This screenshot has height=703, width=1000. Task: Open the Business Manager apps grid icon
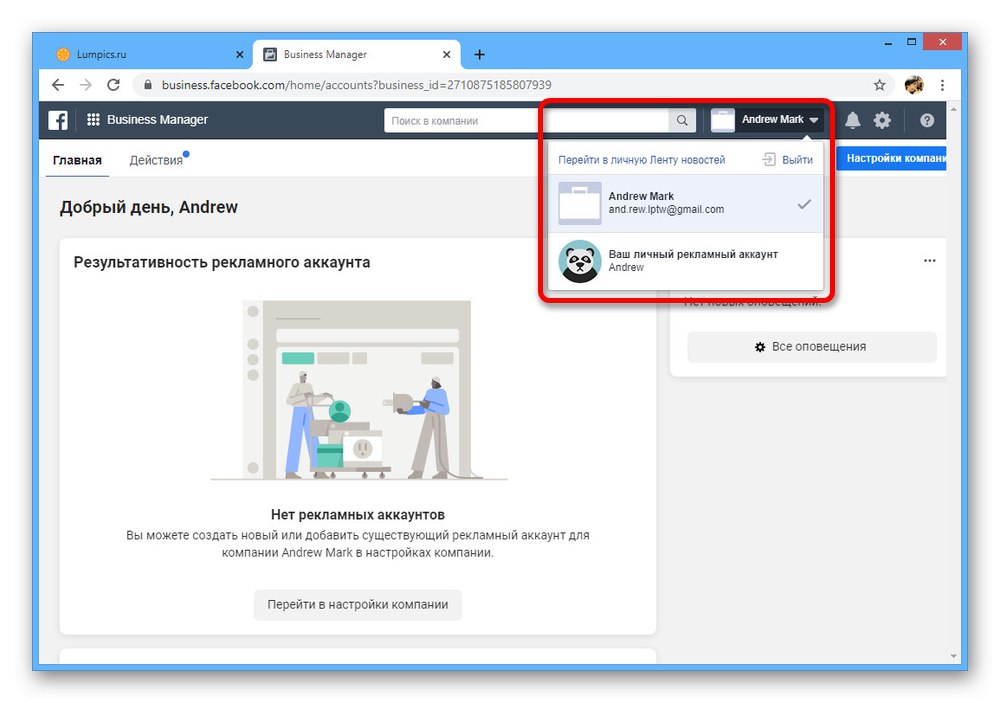(93, 119)
